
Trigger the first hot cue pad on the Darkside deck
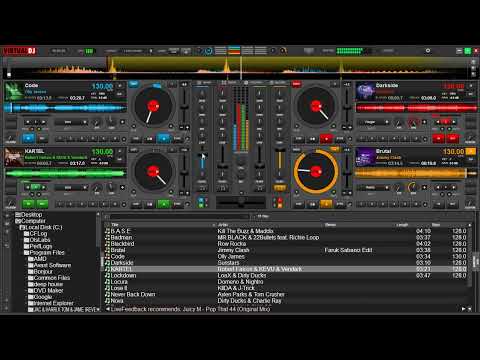tap(362, 138)
